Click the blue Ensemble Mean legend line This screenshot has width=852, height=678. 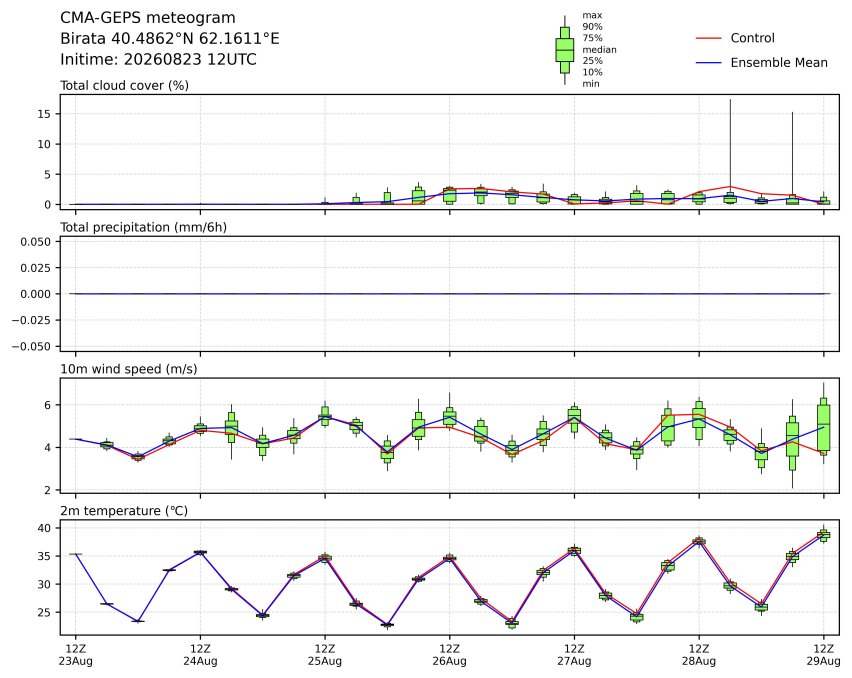coord(709,63)
